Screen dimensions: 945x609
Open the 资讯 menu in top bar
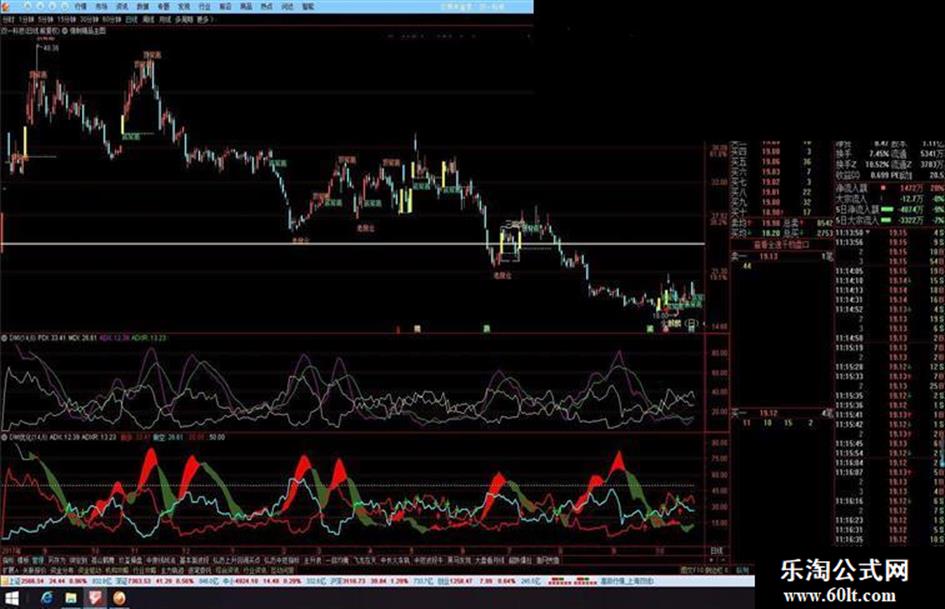click(122, 7)
